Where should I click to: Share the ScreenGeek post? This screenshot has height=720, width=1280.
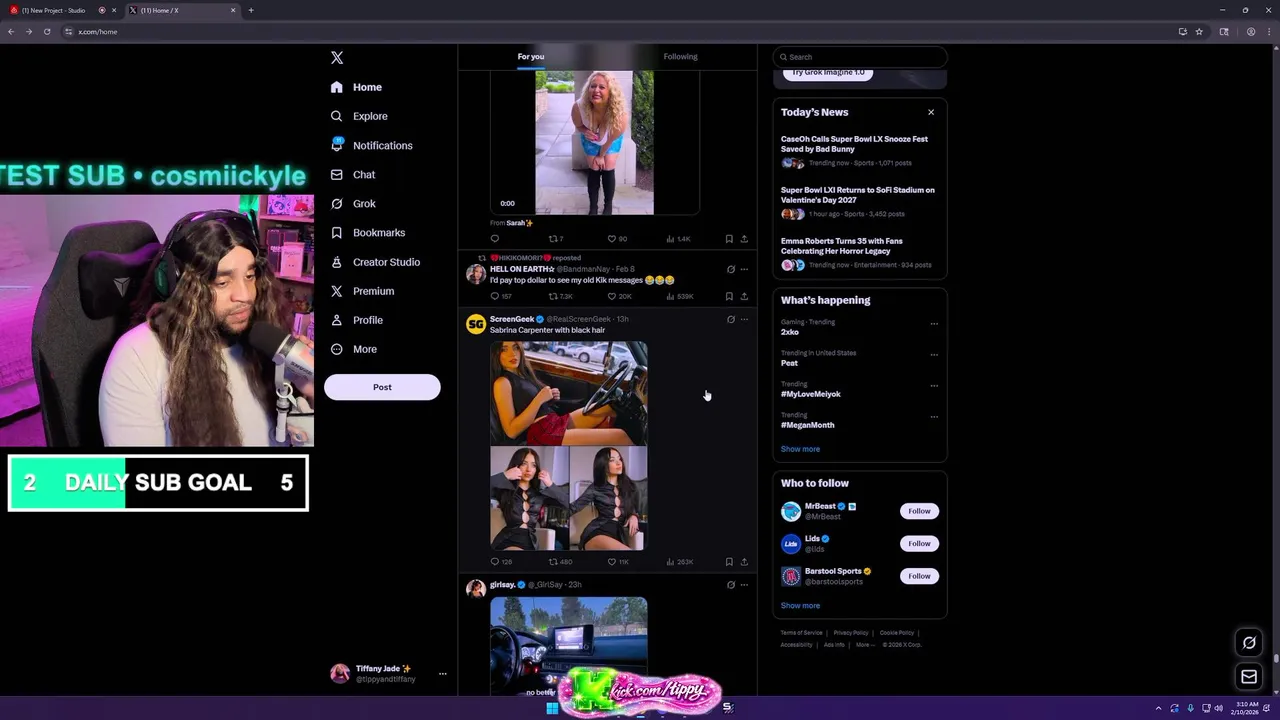click(x=744, y=562)
